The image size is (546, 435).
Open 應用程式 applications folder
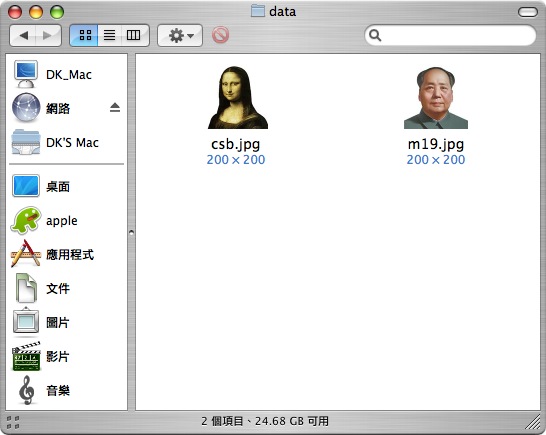66,255
